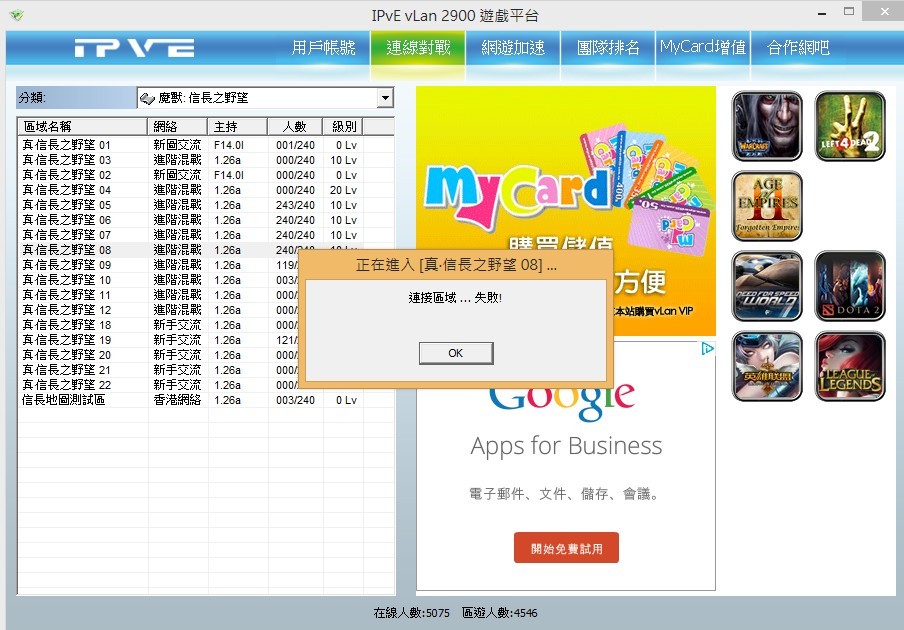Image resolution: width=904 pixels, height=630 pixels.
Task: Click the 開始免費試用 button in ad
Action: [x=566, y=548]
